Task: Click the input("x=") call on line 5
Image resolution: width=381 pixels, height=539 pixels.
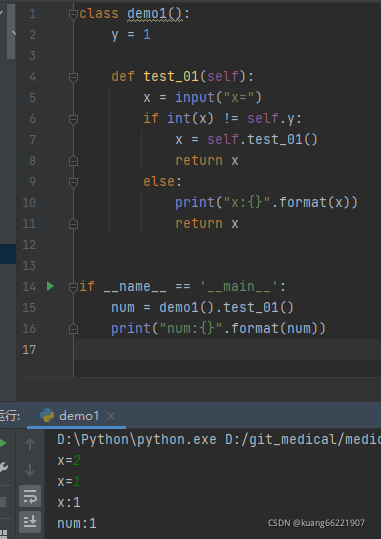Action: coord(219,98)
